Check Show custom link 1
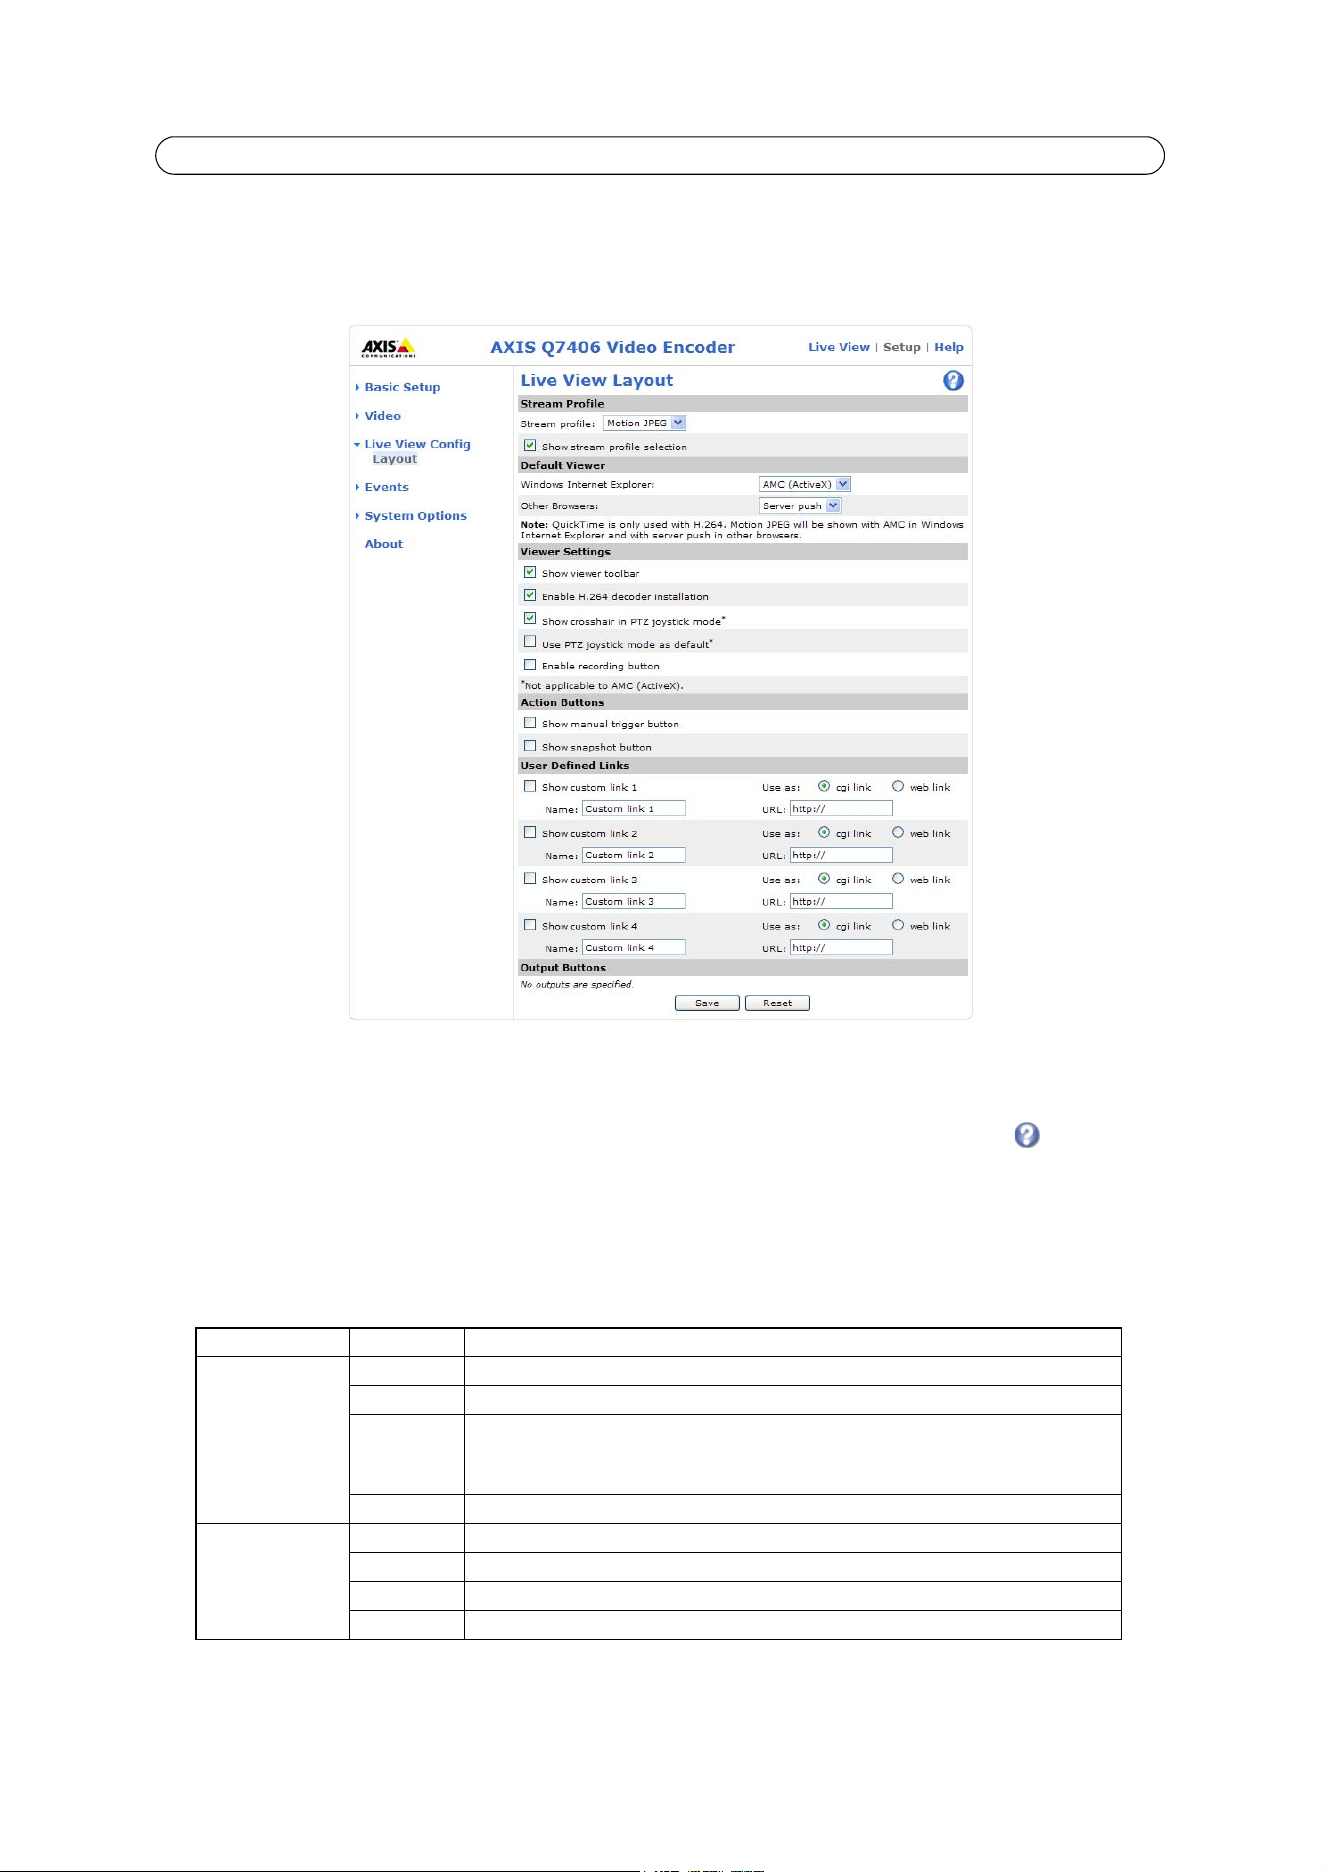This screenshot has width=1323, height=1872. click(x=530, y=786)
